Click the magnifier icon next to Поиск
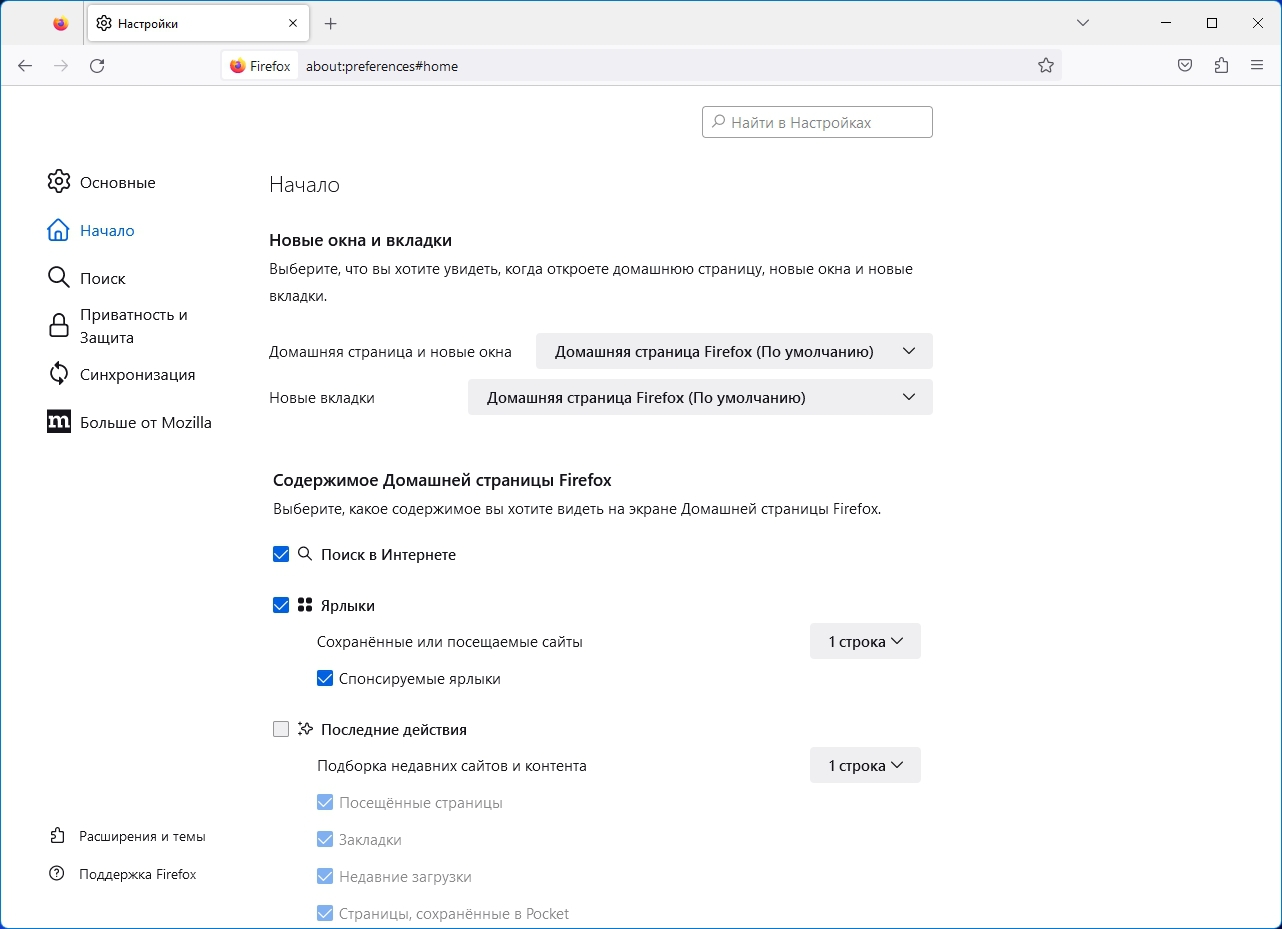Viewport: 1282px width, 929px height. click(x=59, y=278)
